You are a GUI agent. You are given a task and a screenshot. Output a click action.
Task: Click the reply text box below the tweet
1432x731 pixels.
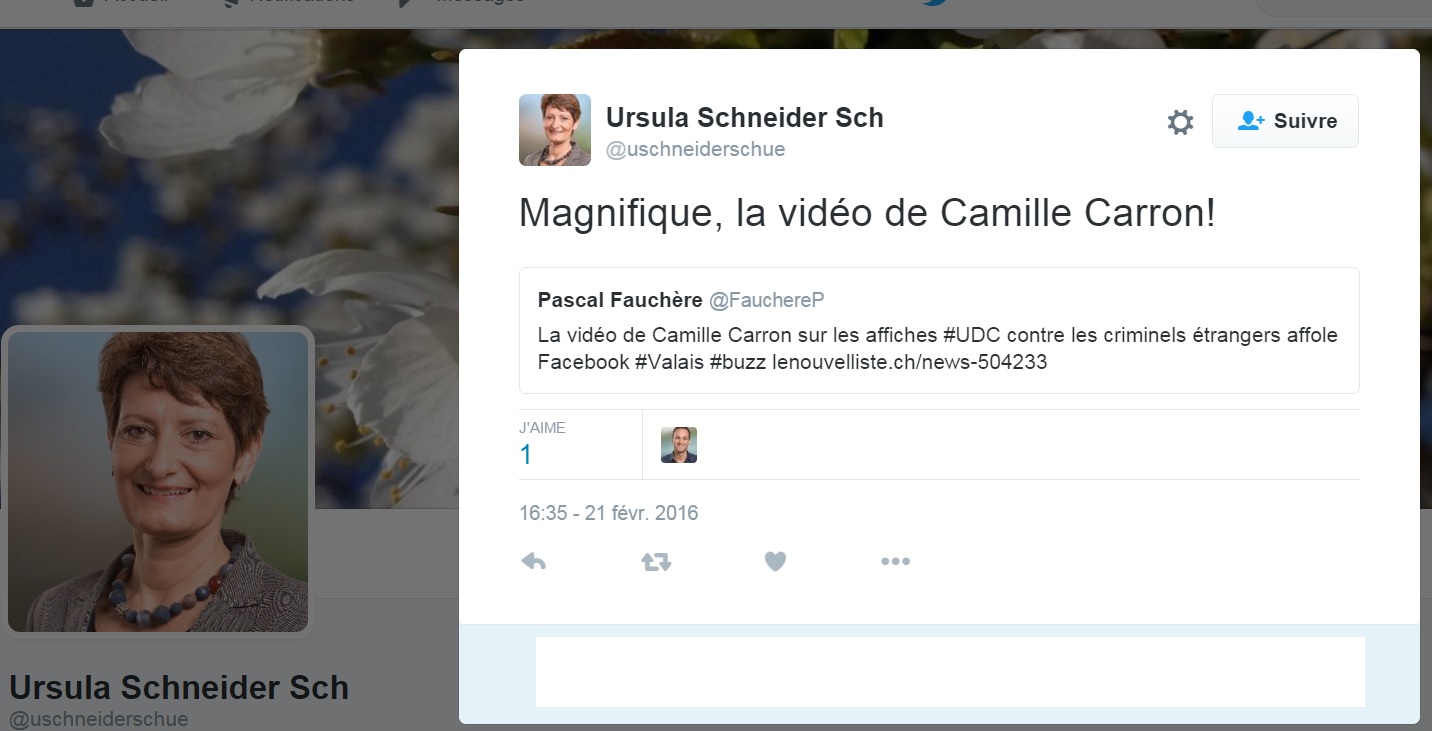click(x=950, y=672)
